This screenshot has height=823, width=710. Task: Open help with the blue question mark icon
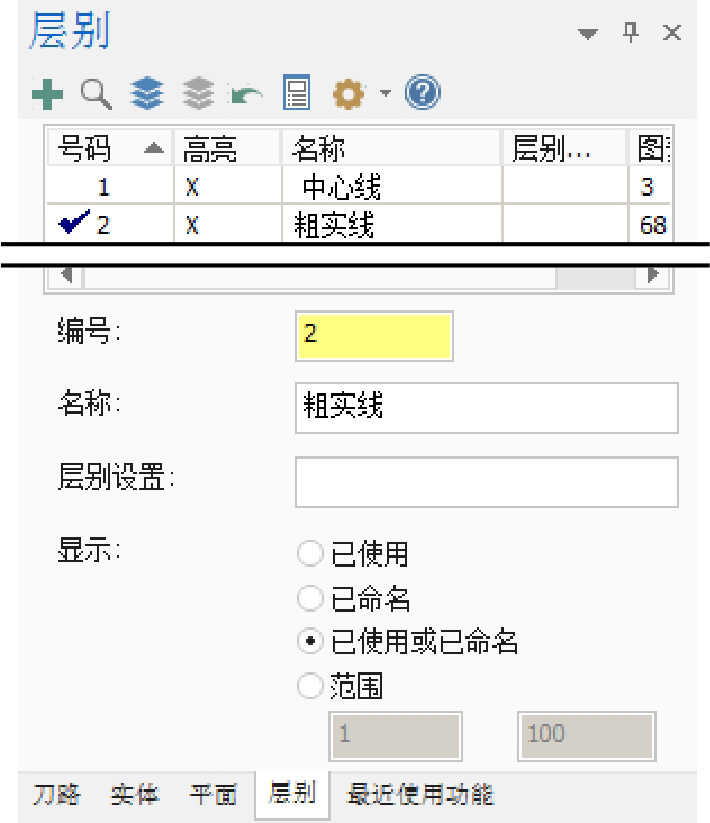(417, 95)
